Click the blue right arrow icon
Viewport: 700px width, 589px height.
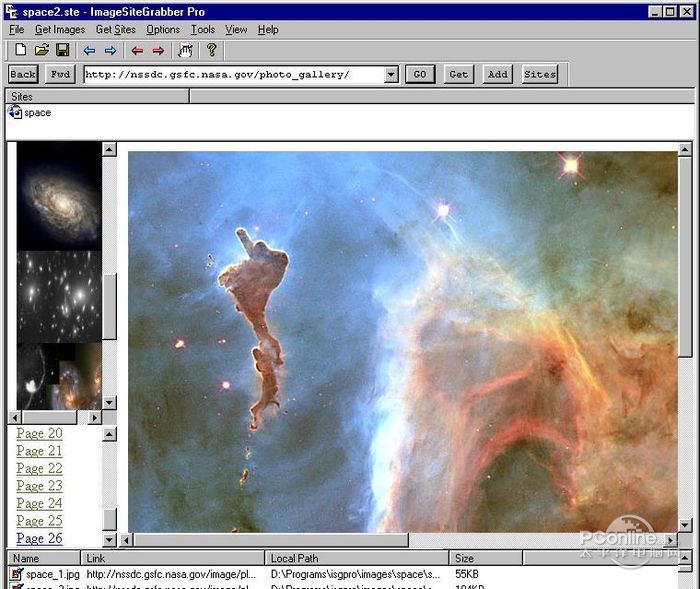(110, 50)
